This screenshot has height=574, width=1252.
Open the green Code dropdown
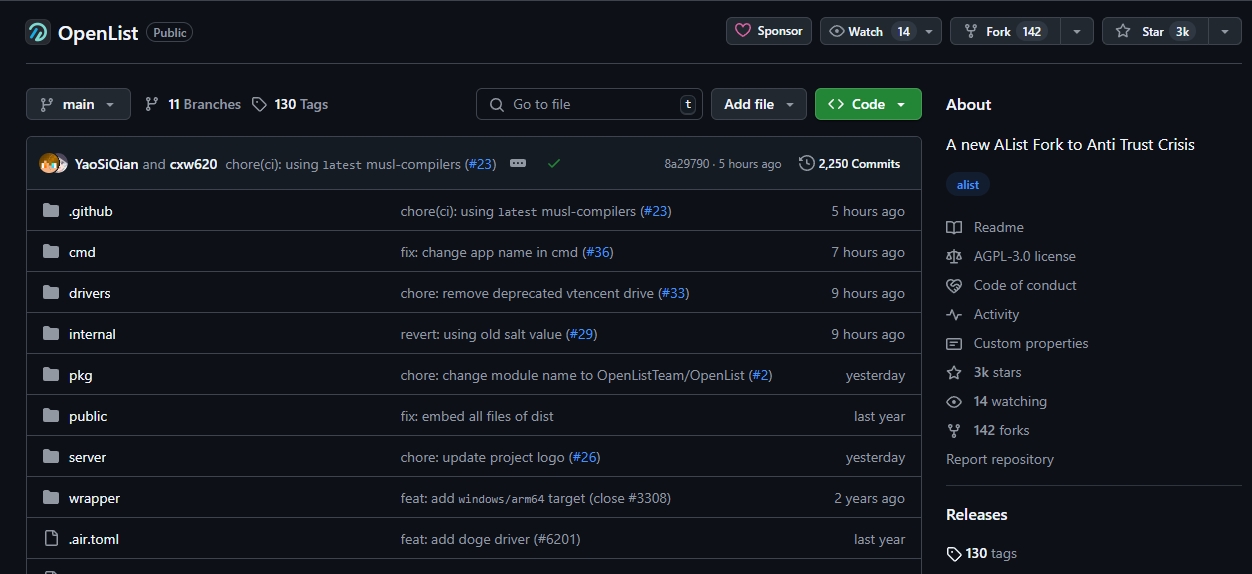pos(867,104)
